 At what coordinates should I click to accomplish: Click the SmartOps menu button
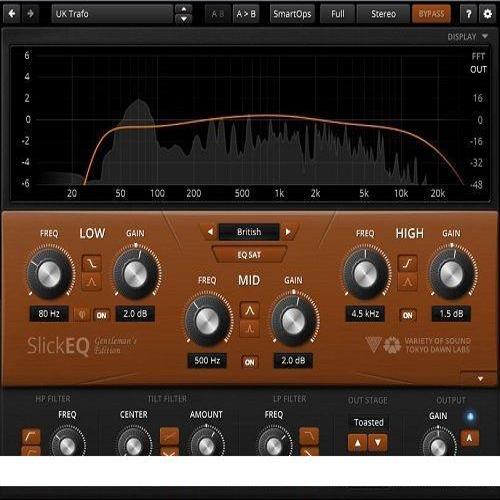click(292, 14)
